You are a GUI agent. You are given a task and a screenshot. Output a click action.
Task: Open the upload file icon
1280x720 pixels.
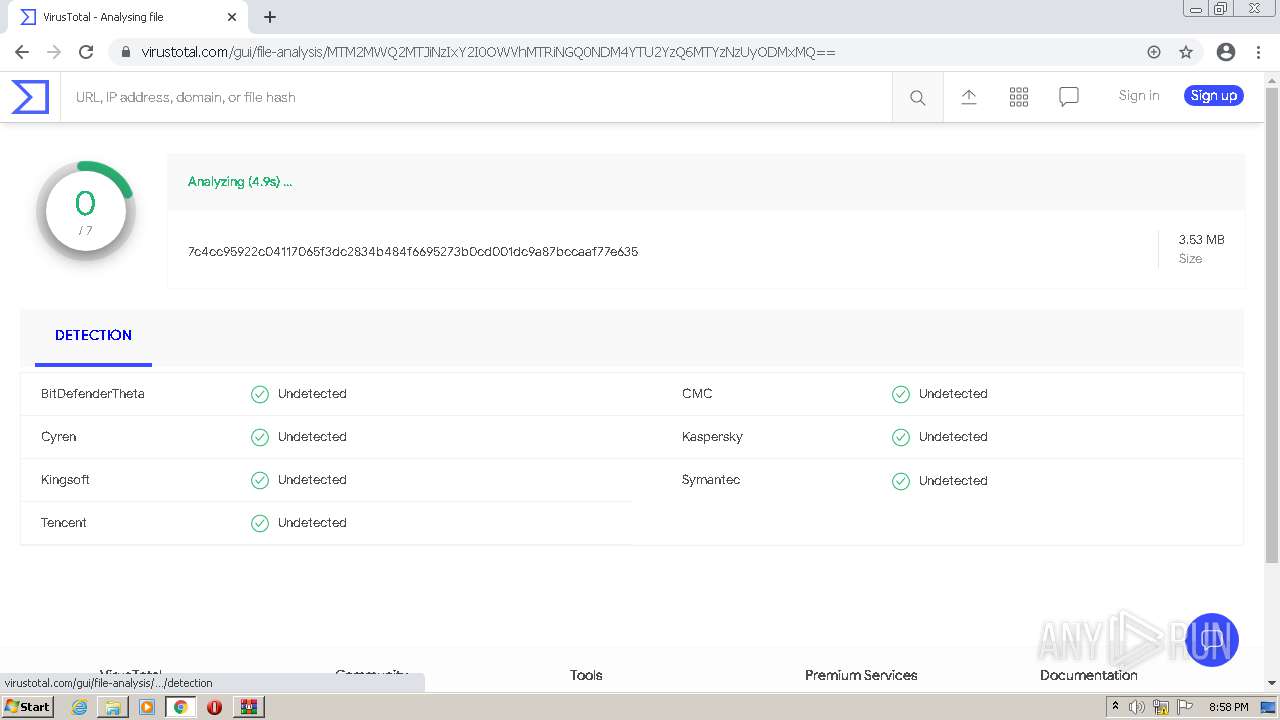click(968, 97)
